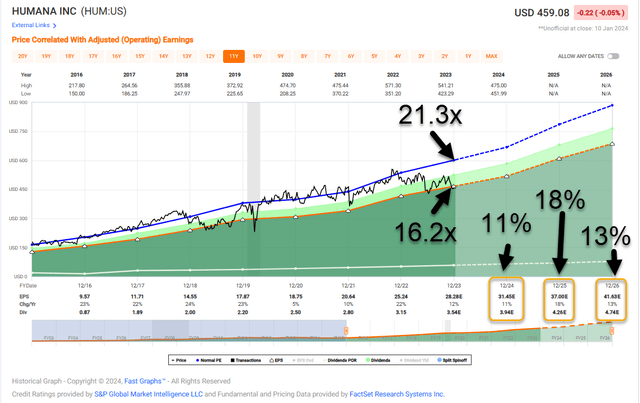This screenshot has height=403, width=640.
Task: Grab the left orange range-slider handle
Action: [x=346, y=330]
